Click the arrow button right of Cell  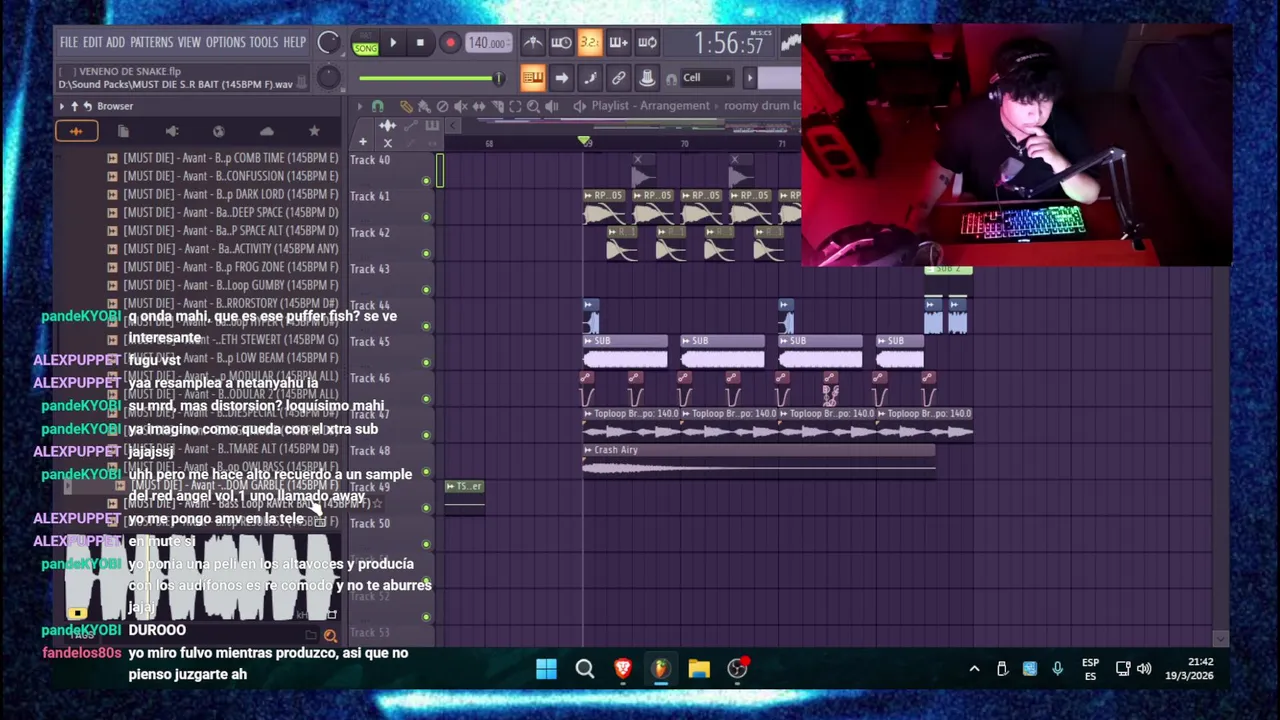[x=751, y=78]
